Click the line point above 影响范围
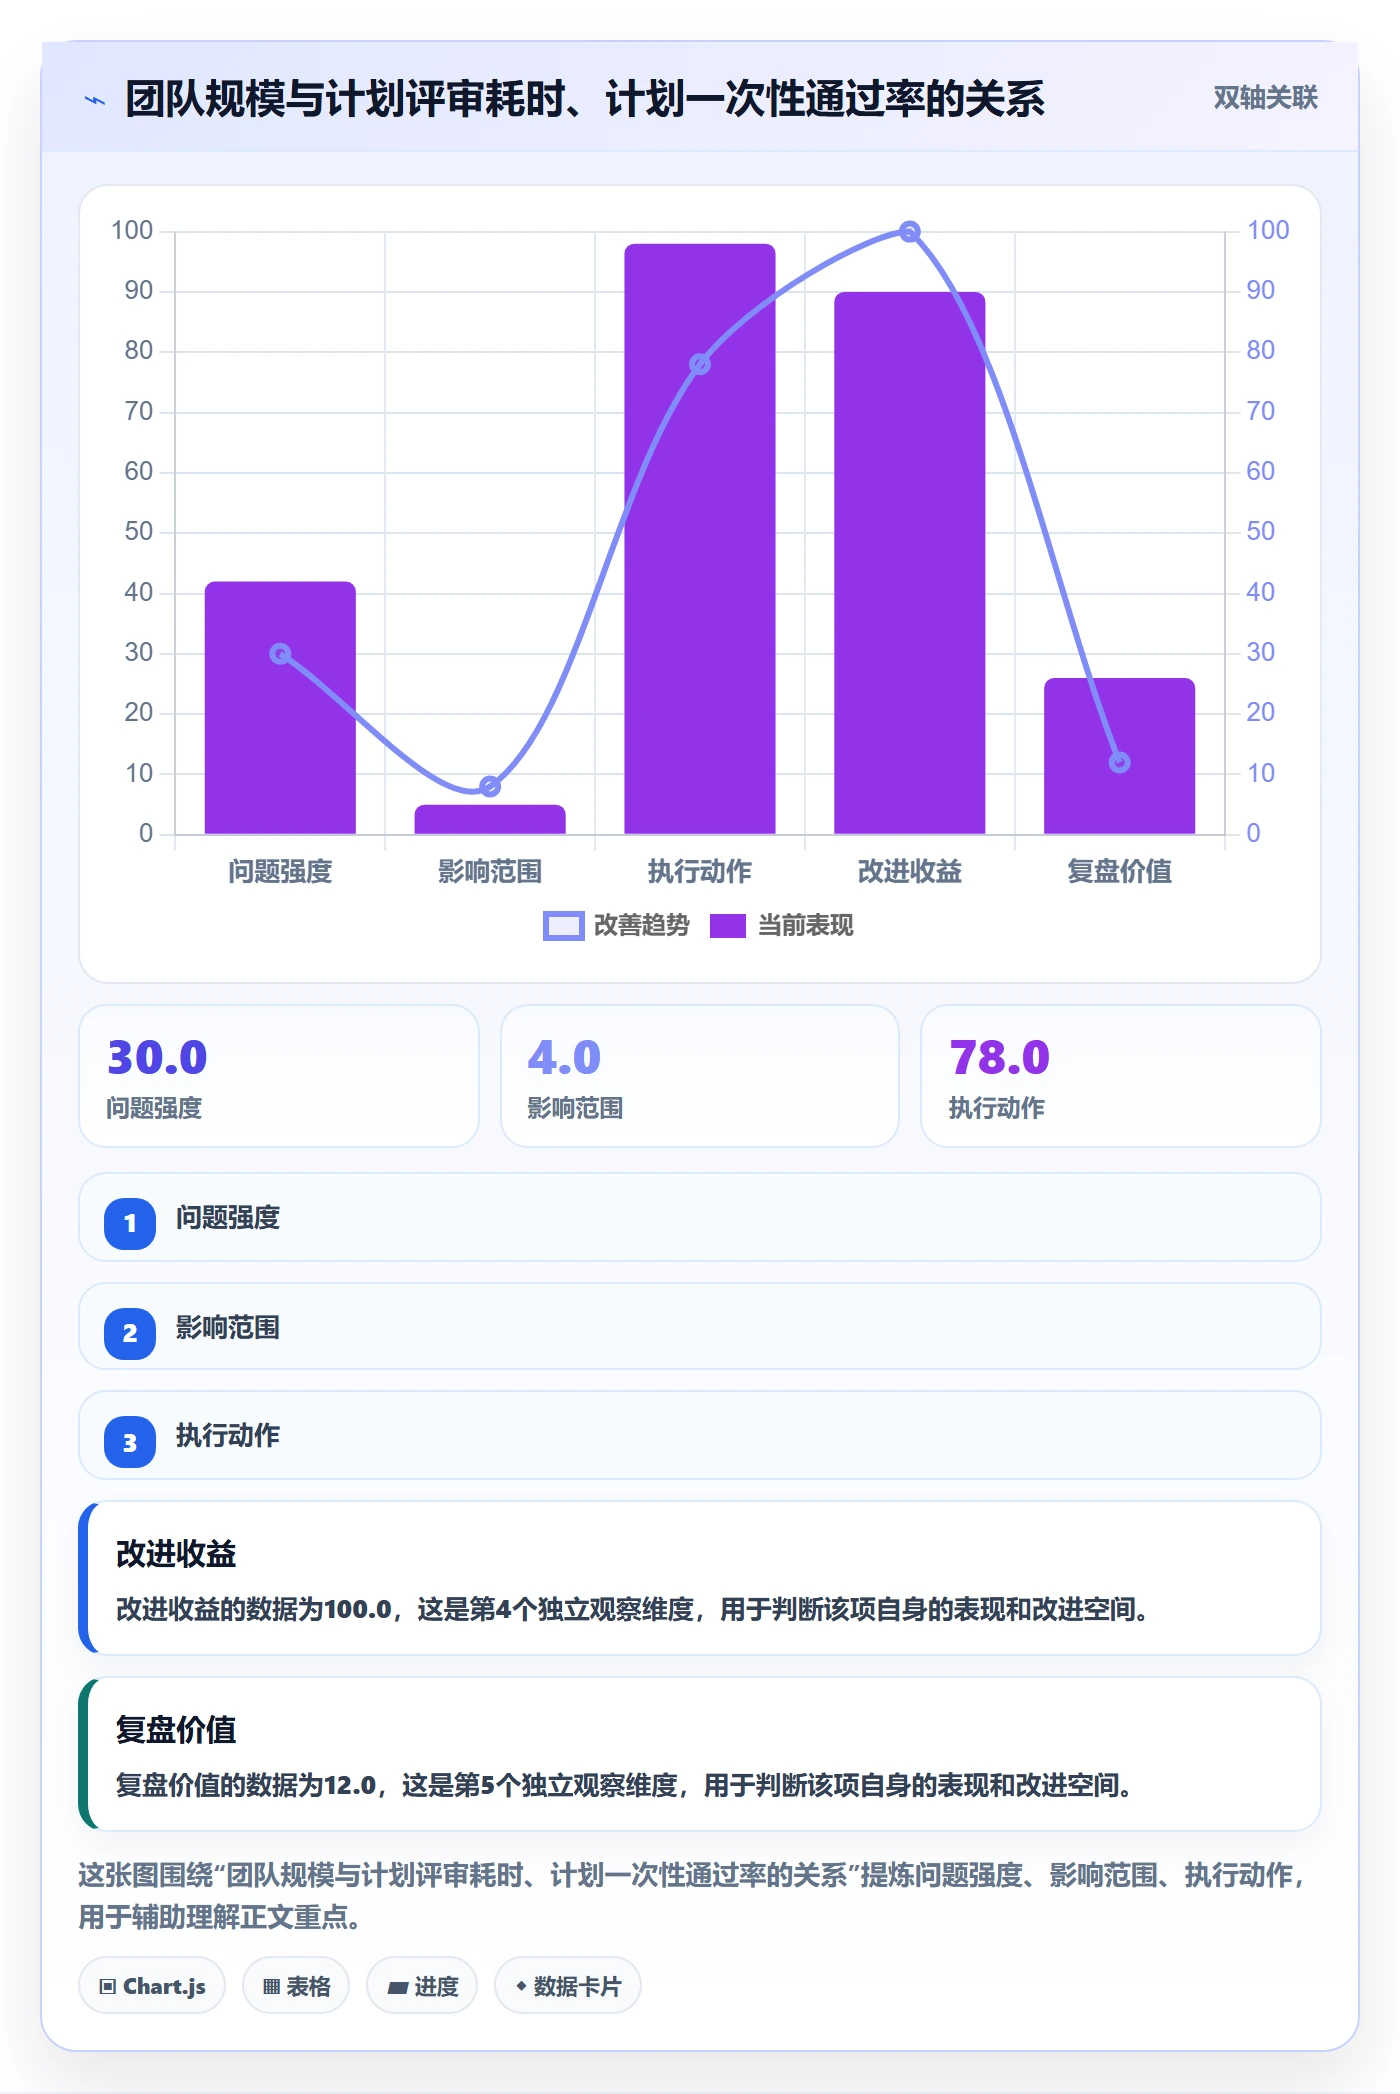Image resolution: width=1400 pixels, height=2094 pixels. pos(490,786)
